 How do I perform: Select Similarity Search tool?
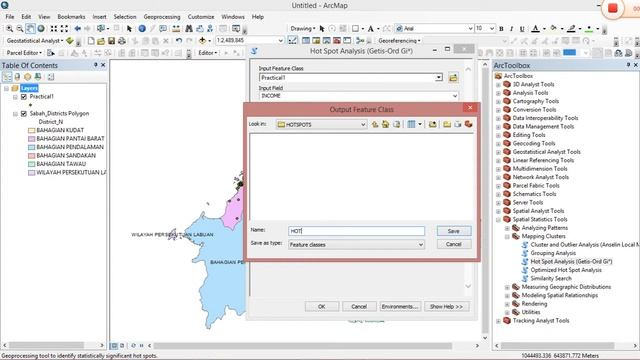(551, 278)
